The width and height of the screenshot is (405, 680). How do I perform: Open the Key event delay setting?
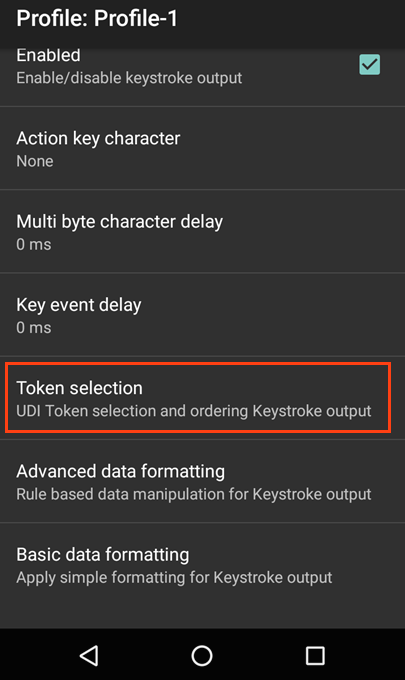point(202,315)
